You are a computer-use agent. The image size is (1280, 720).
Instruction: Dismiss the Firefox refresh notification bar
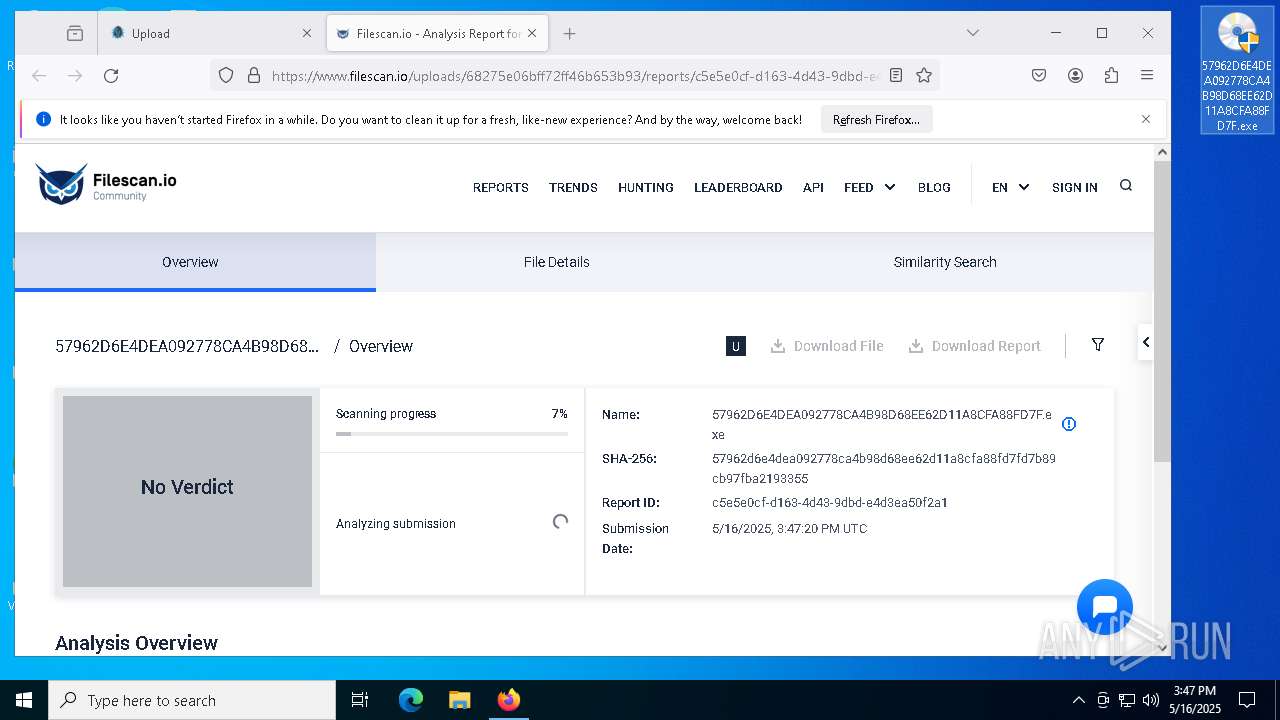tap(1146, 119)
